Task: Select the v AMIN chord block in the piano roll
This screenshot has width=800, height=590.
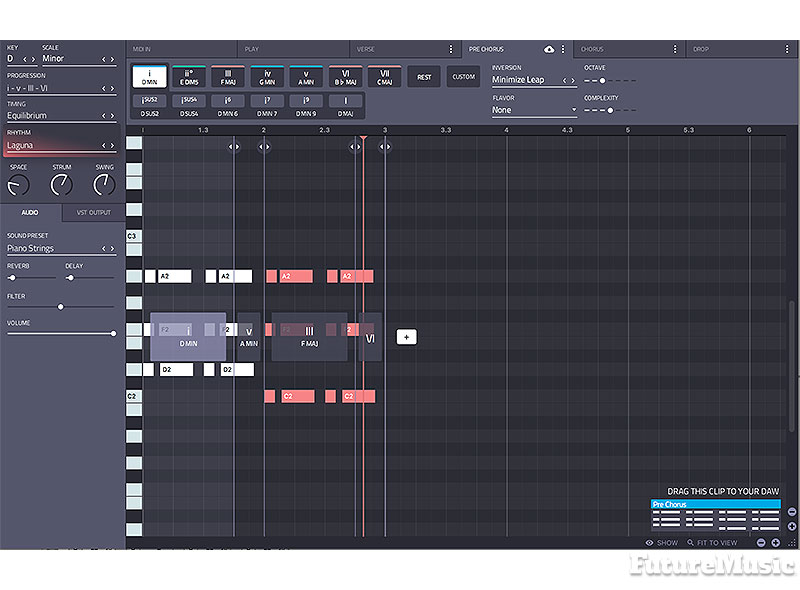Action: coord(248,337)
